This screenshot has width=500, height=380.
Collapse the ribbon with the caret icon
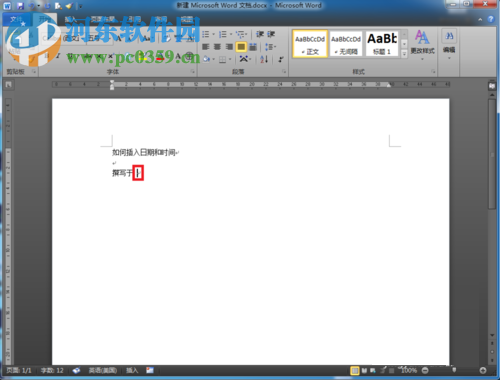[480, 19]
